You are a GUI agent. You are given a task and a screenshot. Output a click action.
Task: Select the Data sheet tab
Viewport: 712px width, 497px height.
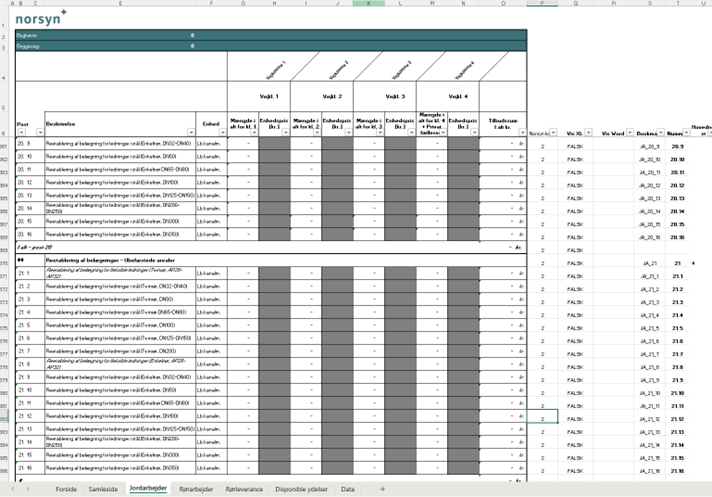click(x=347, y=488)
